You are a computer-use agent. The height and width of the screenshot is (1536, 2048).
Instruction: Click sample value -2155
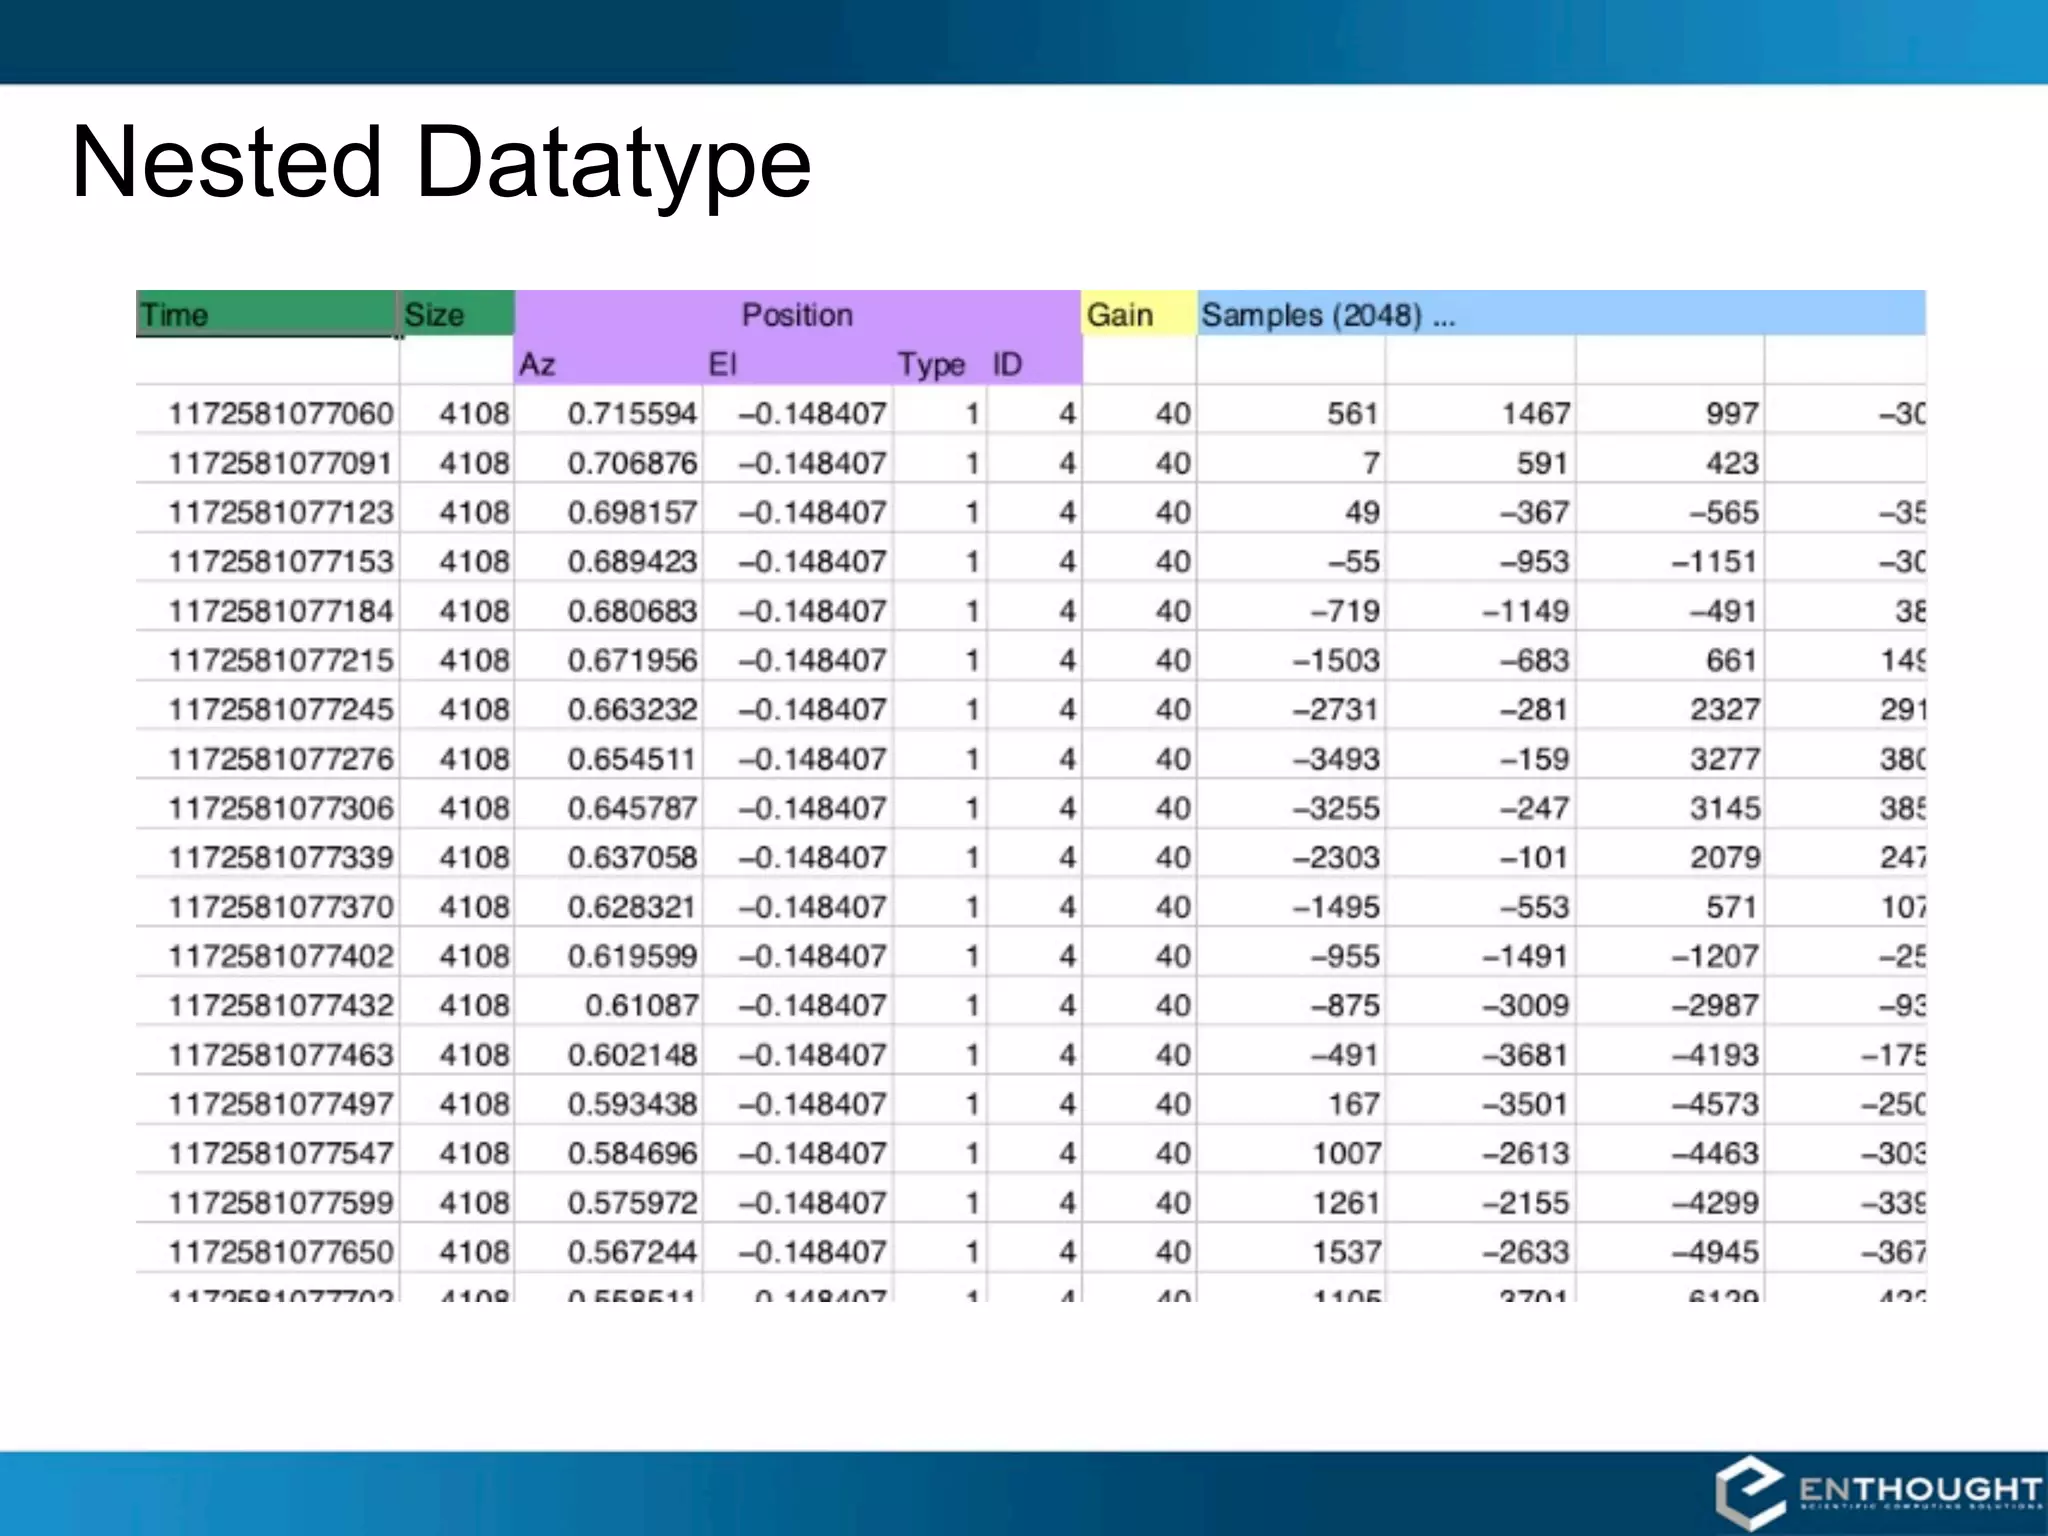1526,1202
